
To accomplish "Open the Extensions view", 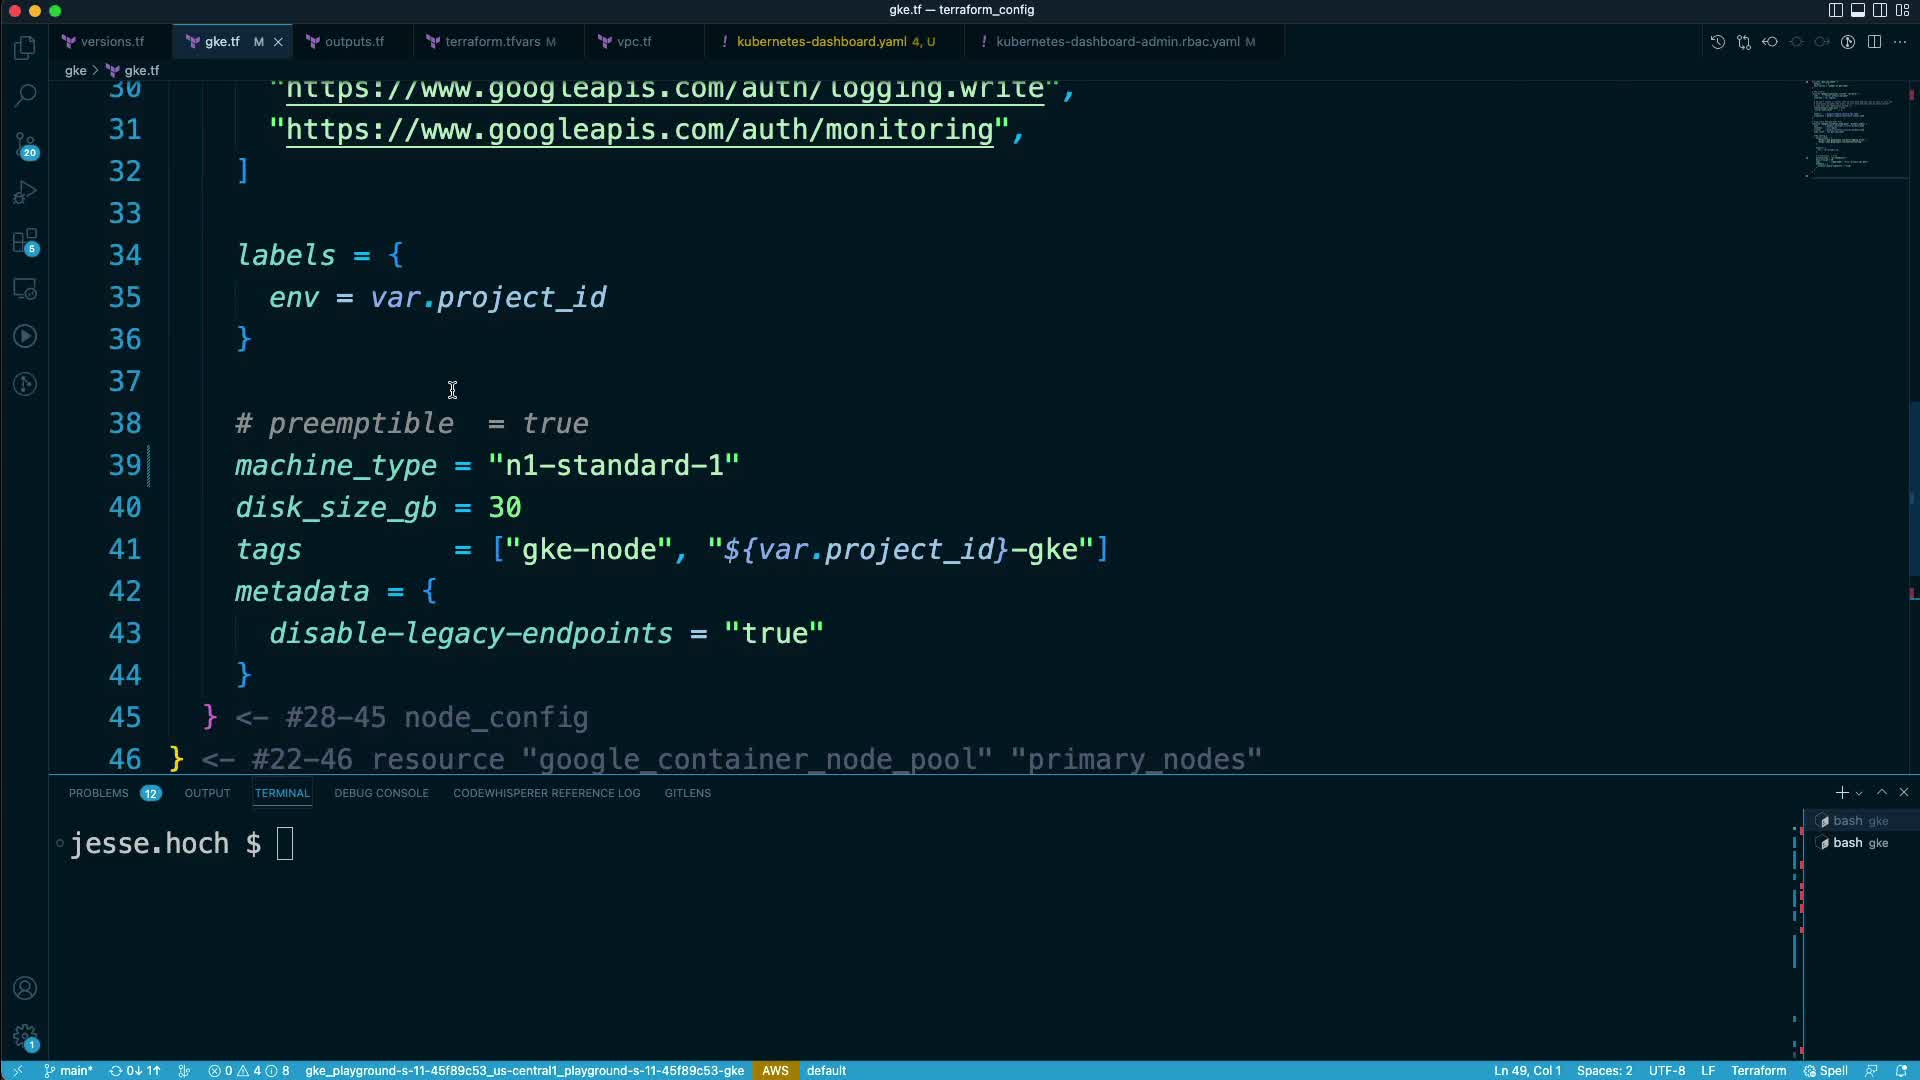I will tap(26, 241).
